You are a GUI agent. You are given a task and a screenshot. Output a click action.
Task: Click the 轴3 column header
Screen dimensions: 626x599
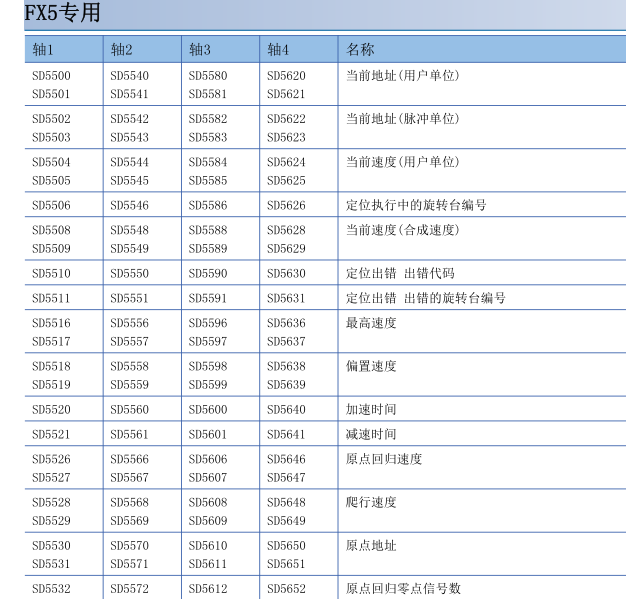tap(200, 49)
